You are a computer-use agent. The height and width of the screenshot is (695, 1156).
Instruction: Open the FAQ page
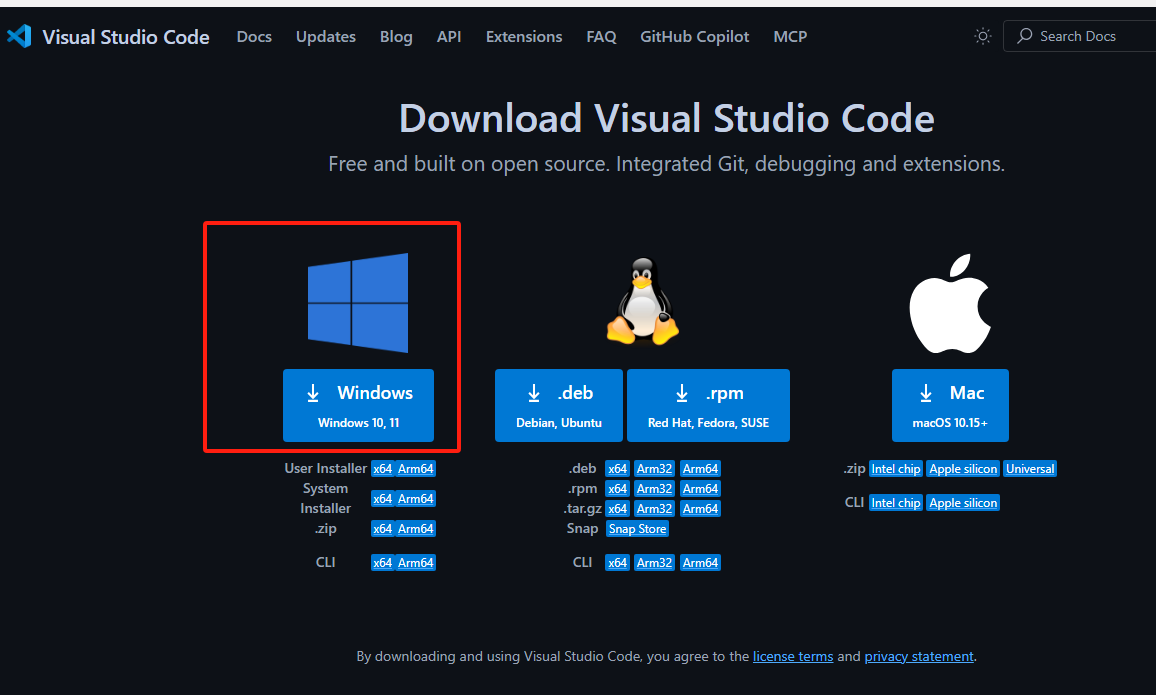pos(601,36)
